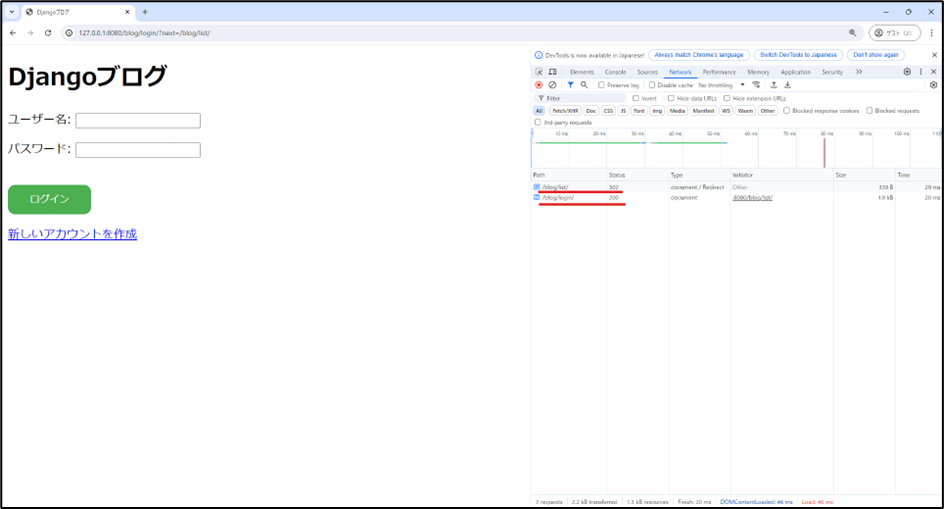Open the guest profile button
The height and width of the screenshot is (509, 944).
pos(894,33)
